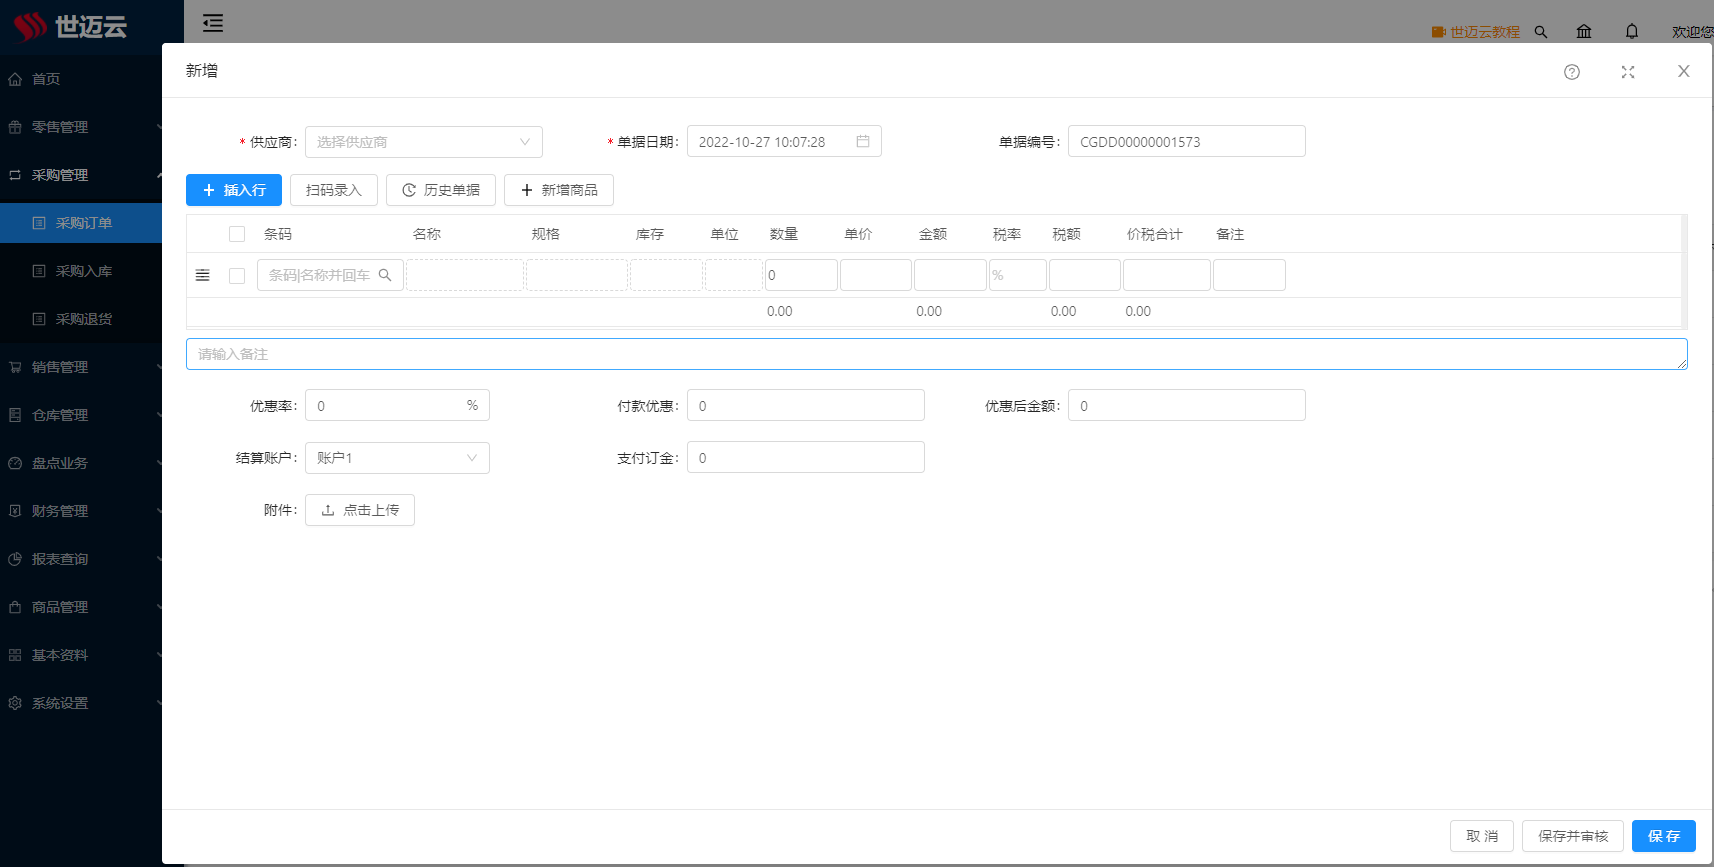Screen dimensions: 1714x867
Task: Collapse 采购管理 sidebar menu
Action: coord(81,175)
